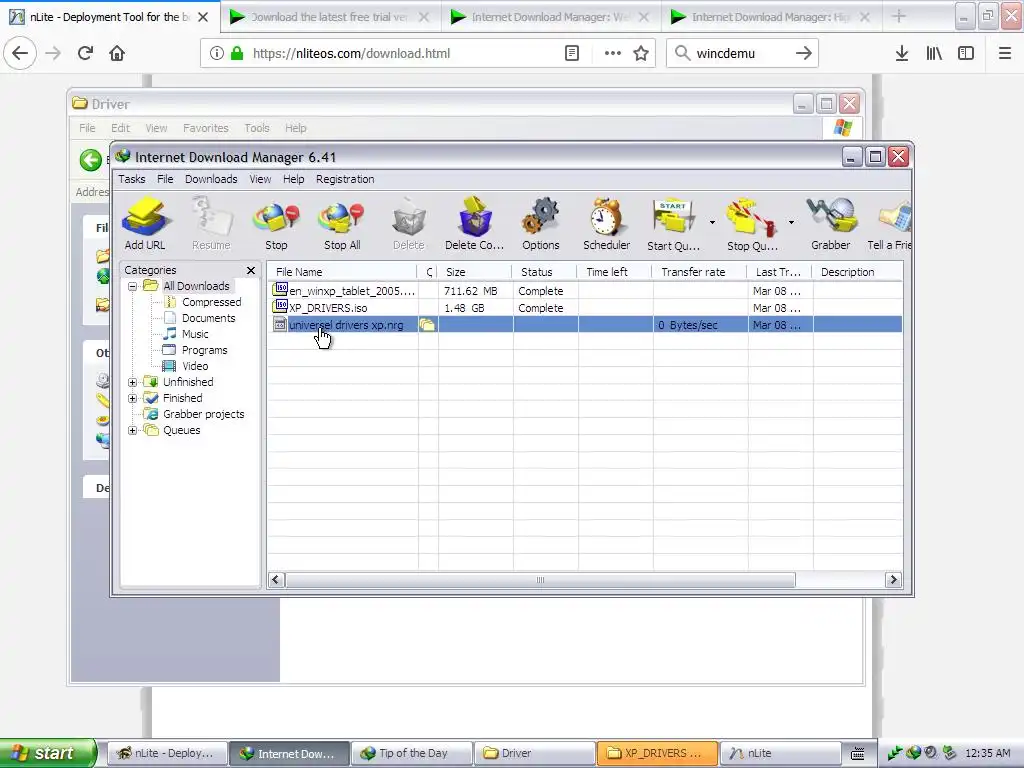The image size is (1024, 768).
Task: Sort by Description column header
Action: coord(858,272)
